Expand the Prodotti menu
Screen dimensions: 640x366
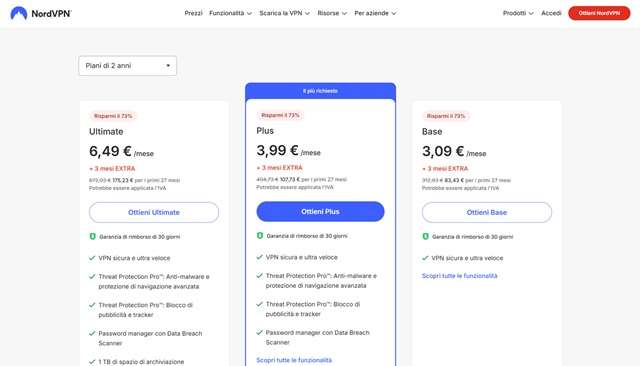[x=518, y=13]
